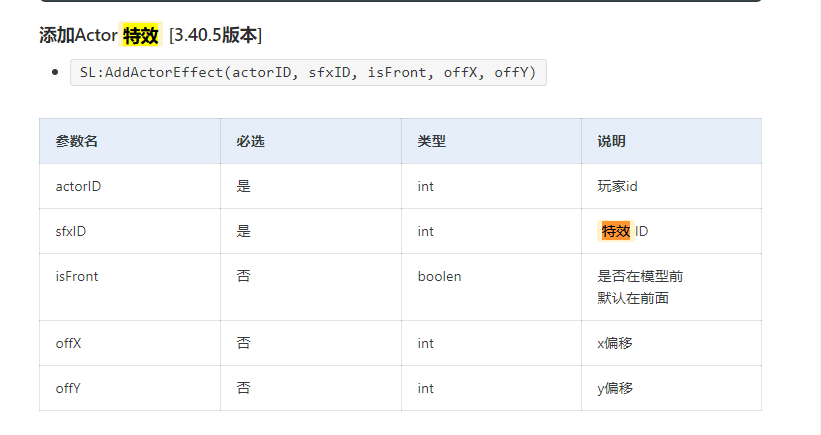
Task: Click the yellow highlighted 特效 in heading
Action: 140,36
